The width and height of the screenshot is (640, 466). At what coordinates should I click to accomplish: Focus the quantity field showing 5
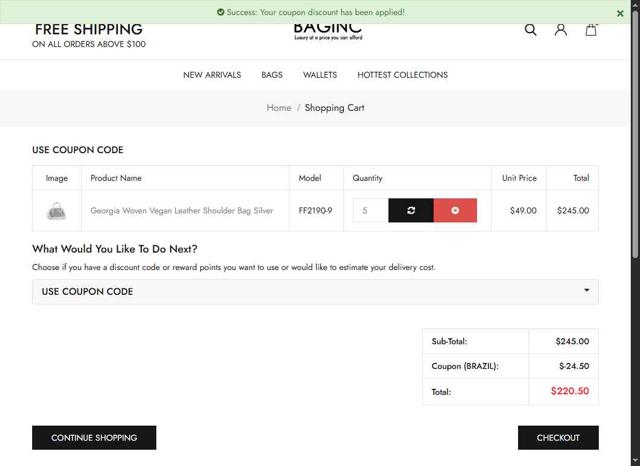tap(370, 210)
